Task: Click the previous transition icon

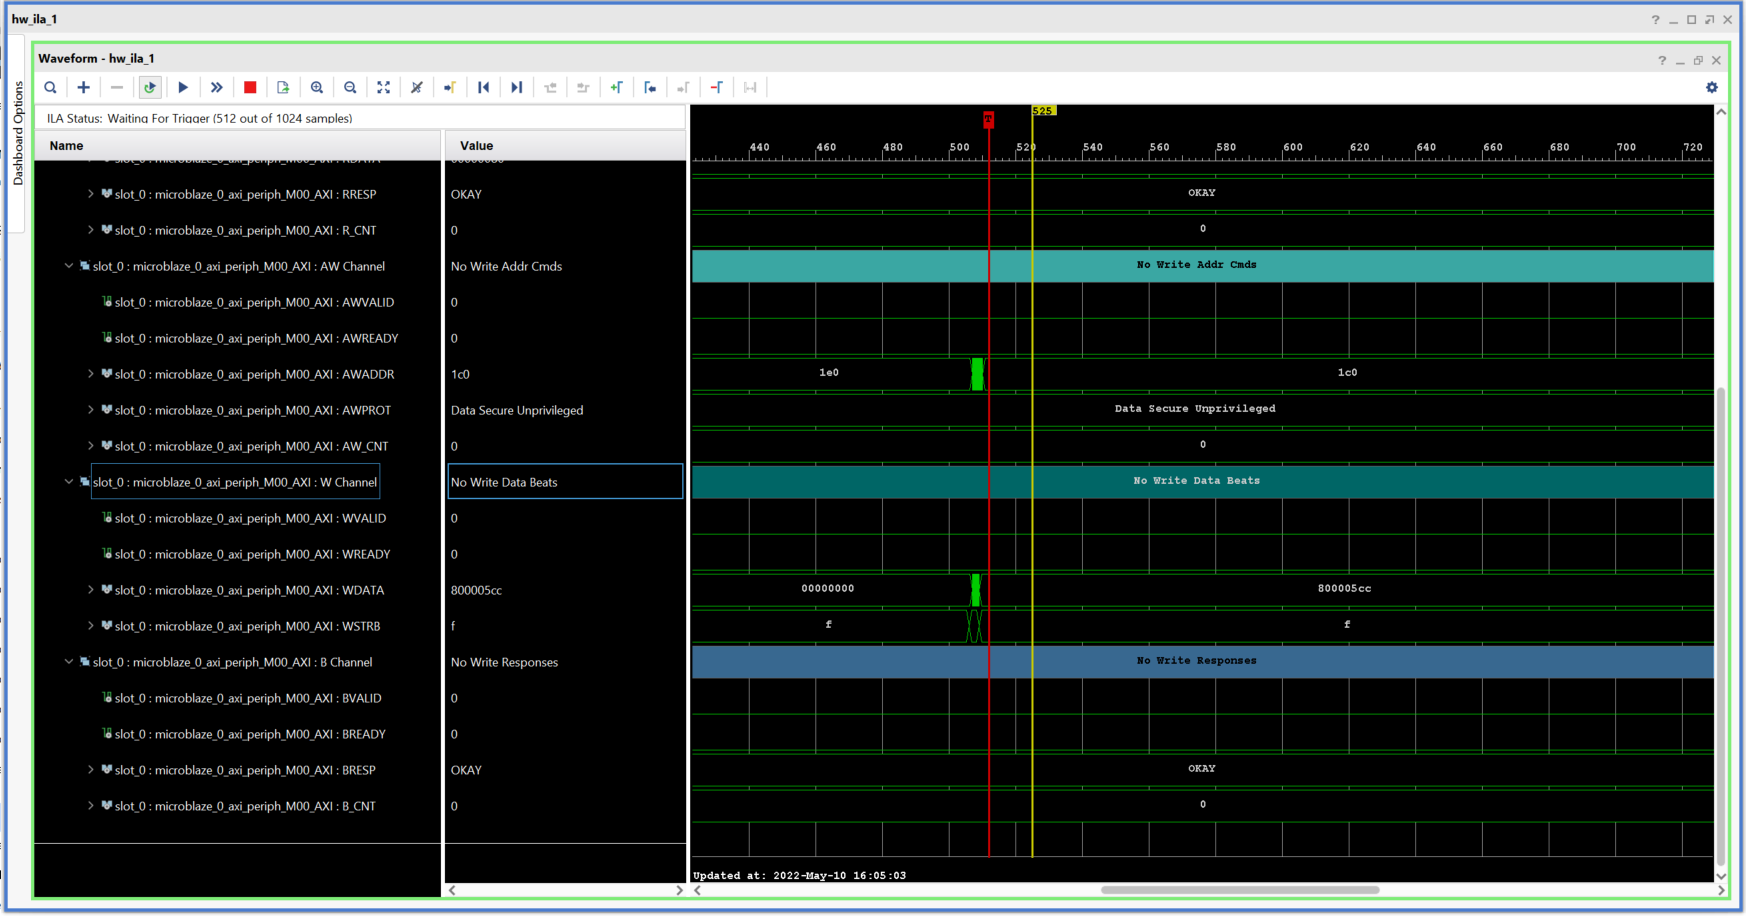Action: (550, 88)
